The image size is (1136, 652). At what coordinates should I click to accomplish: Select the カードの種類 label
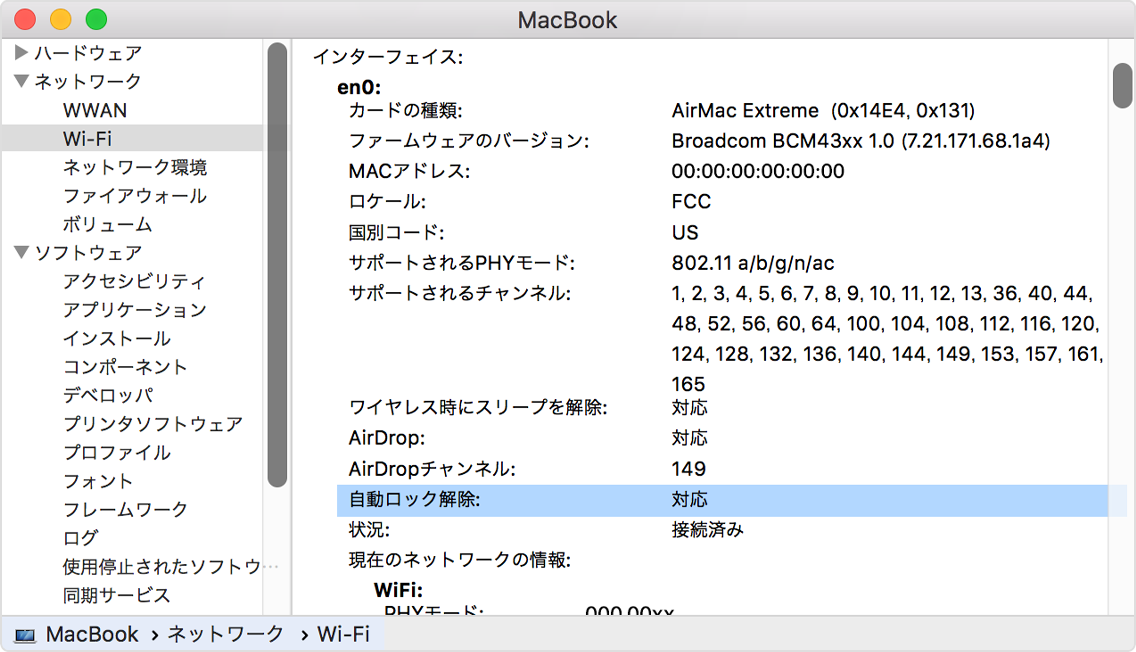coord(406,111)
